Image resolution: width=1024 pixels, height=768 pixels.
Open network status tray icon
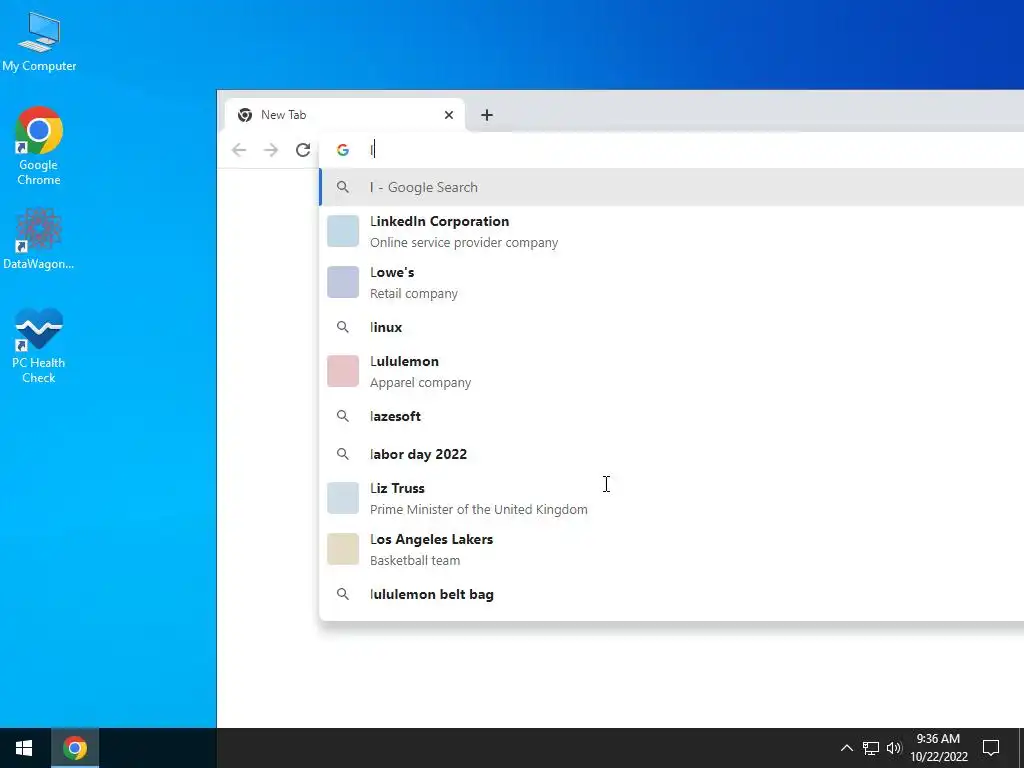click(x=871, y=748)
